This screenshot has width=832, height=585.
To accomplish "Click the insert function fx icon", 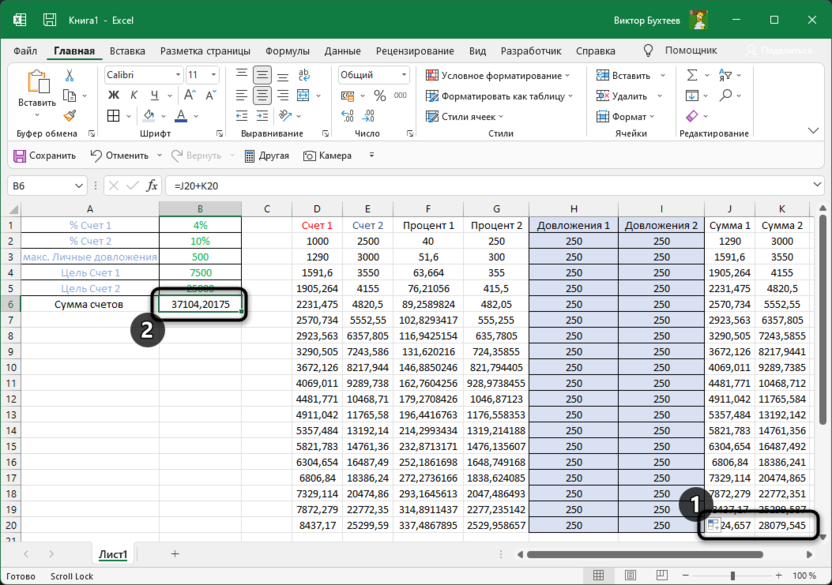I will [x=152, y=186].
